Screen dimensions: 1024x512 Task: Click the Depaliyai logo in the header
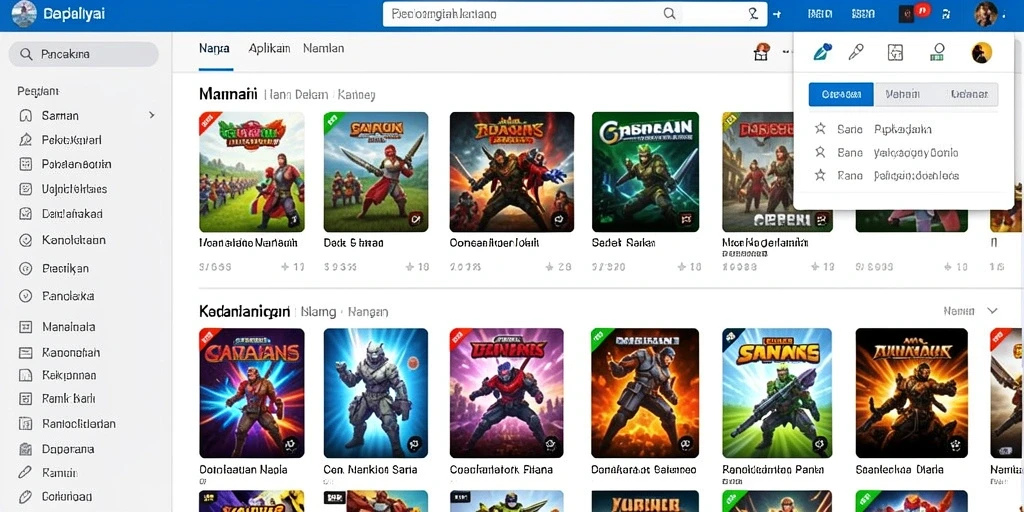[x=58, y=14]
